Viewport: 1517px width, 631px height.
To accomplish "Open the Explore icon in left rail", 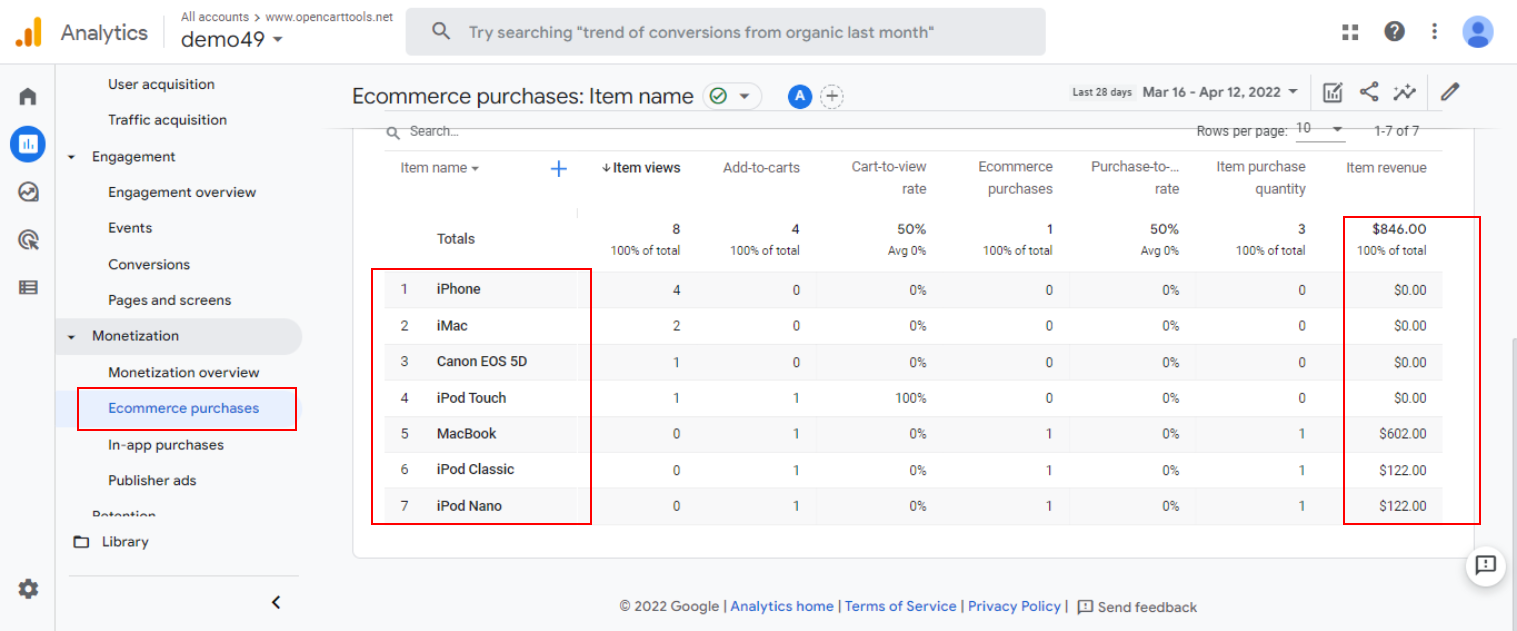I will click(28, 192).
